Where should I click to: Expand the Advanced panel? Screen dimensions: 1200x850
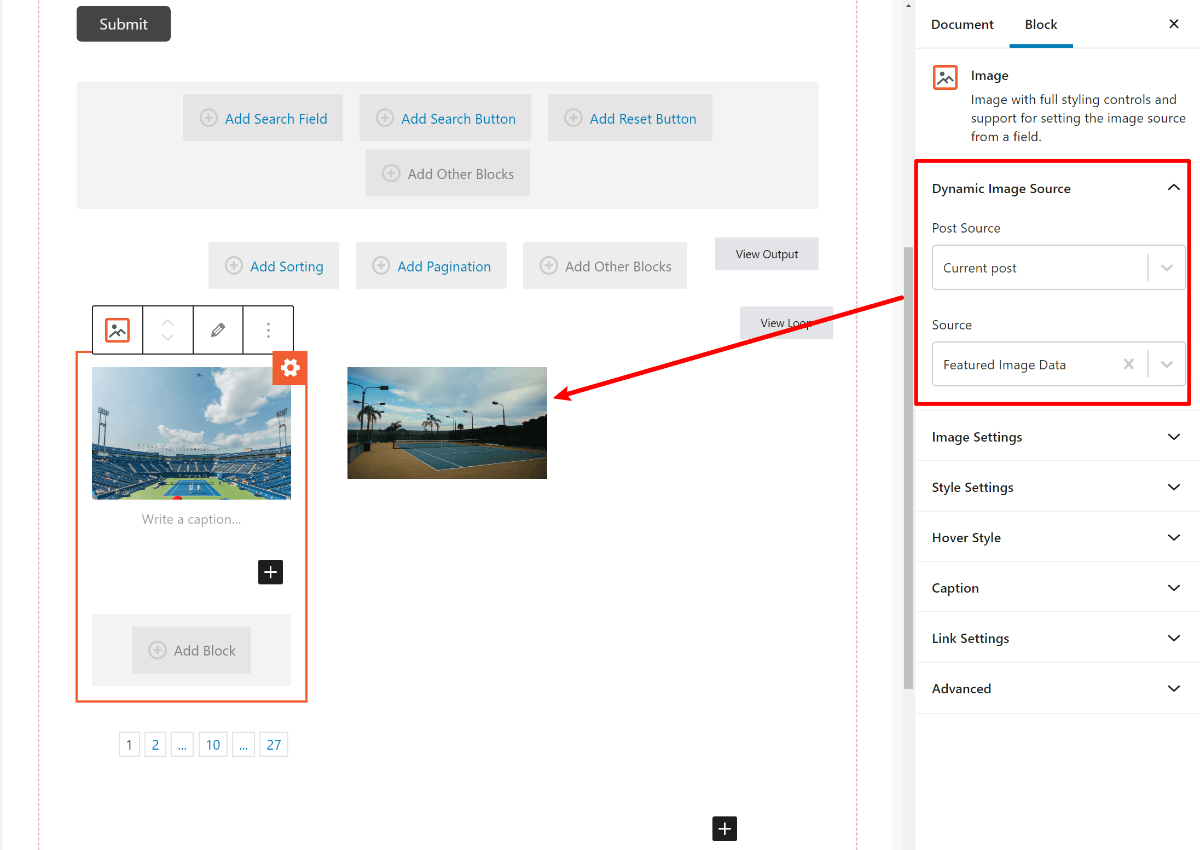(1058, 688)
